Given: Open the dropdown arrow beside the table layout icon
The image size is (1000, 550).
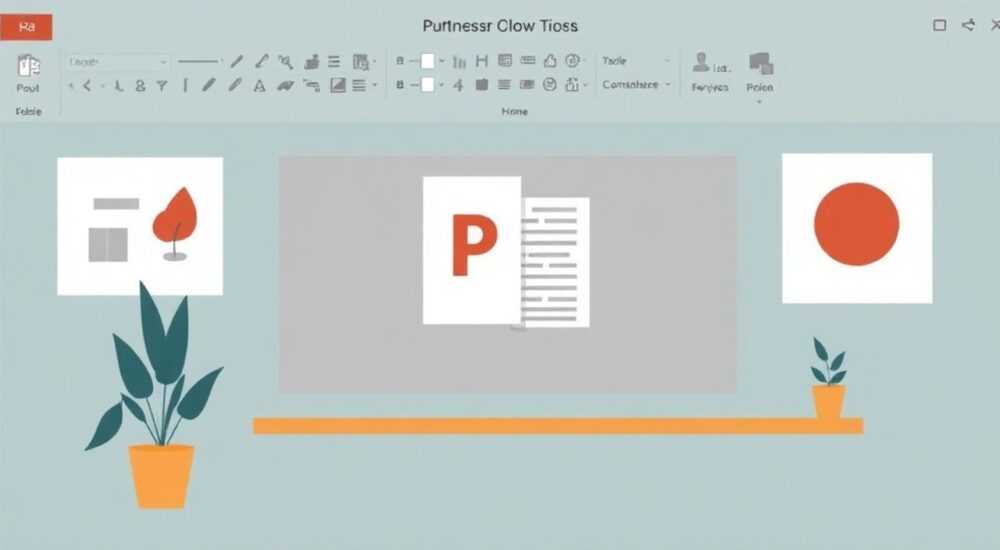Looking at the screenshot, I should 374,62.
